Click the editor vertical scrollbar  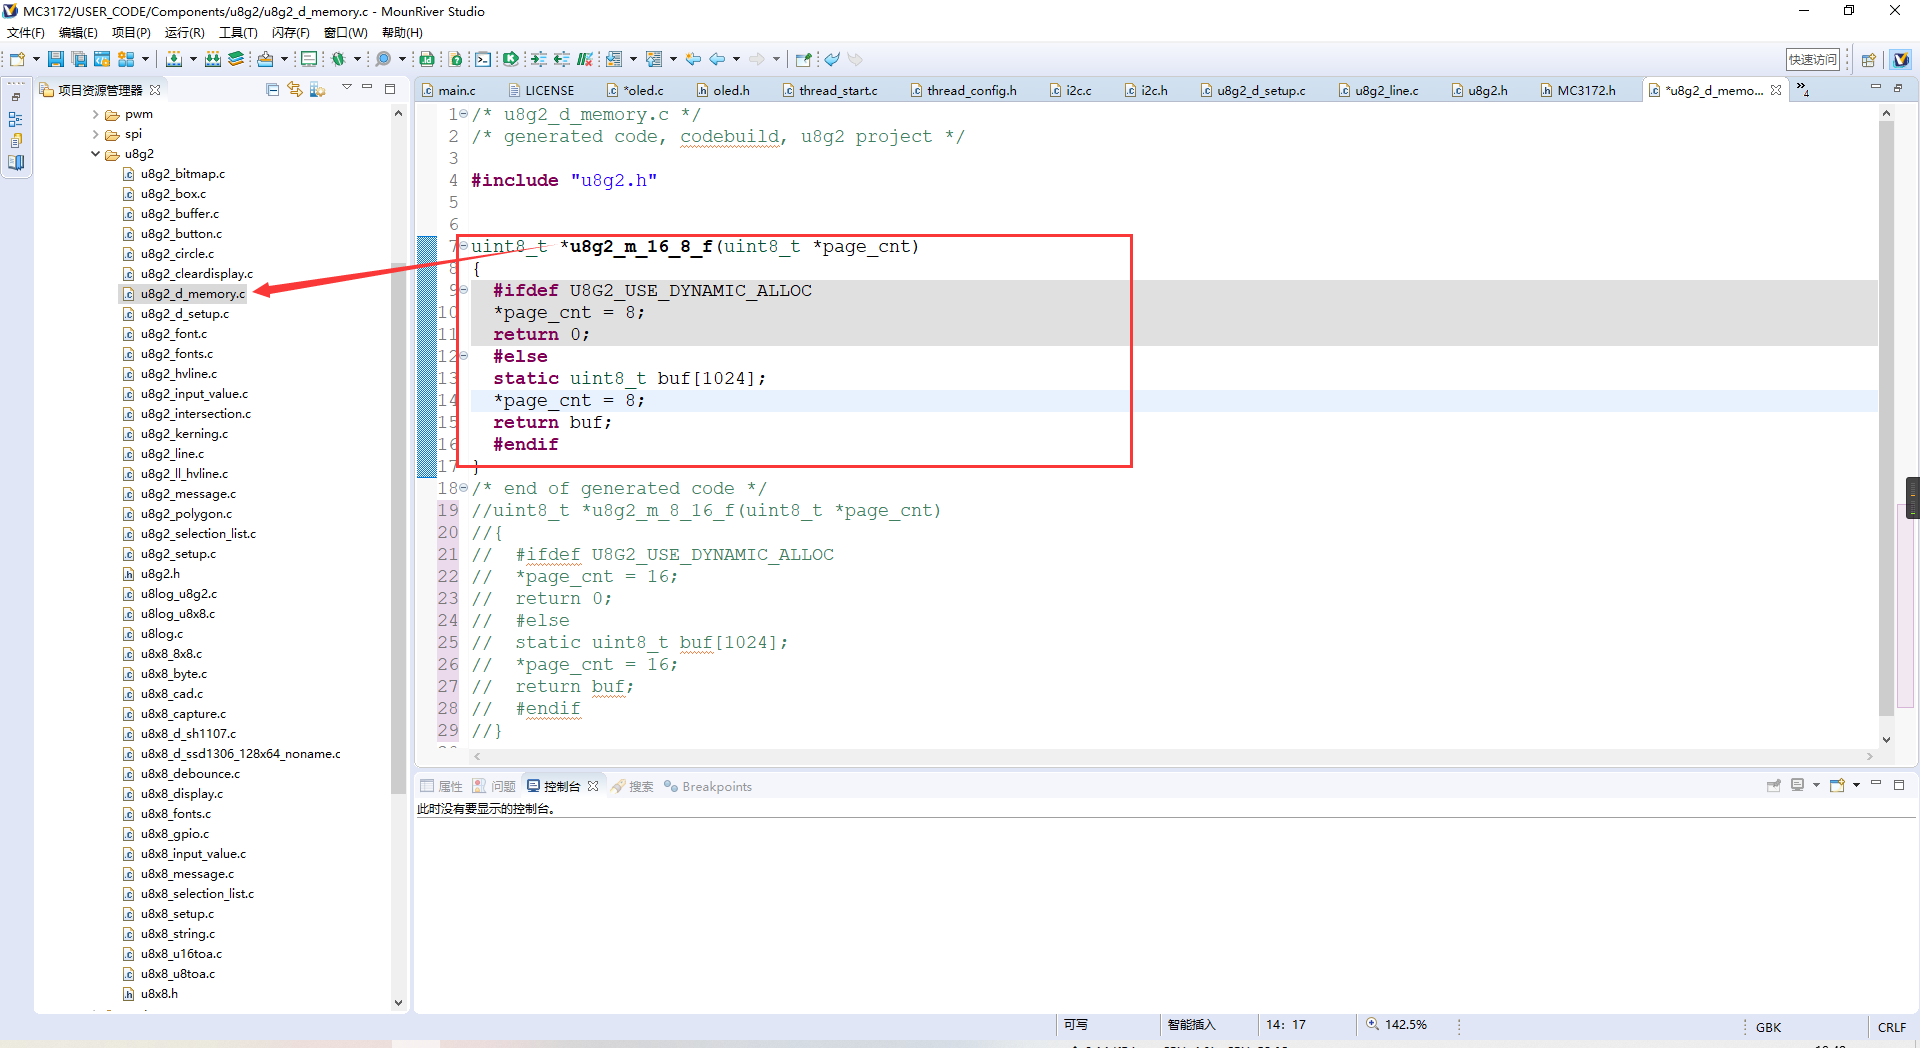tap(1886, 420)
